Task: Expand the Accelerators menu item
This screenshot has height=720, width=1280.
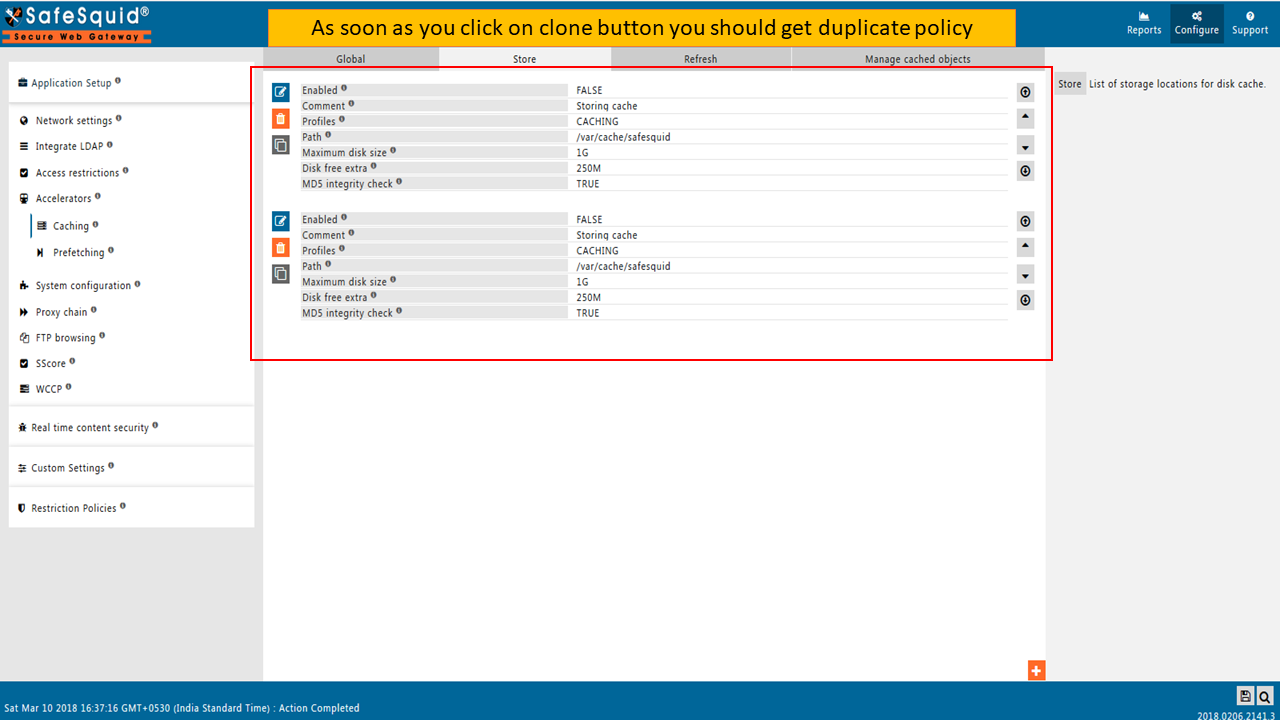Action: (x=63, y=199)
